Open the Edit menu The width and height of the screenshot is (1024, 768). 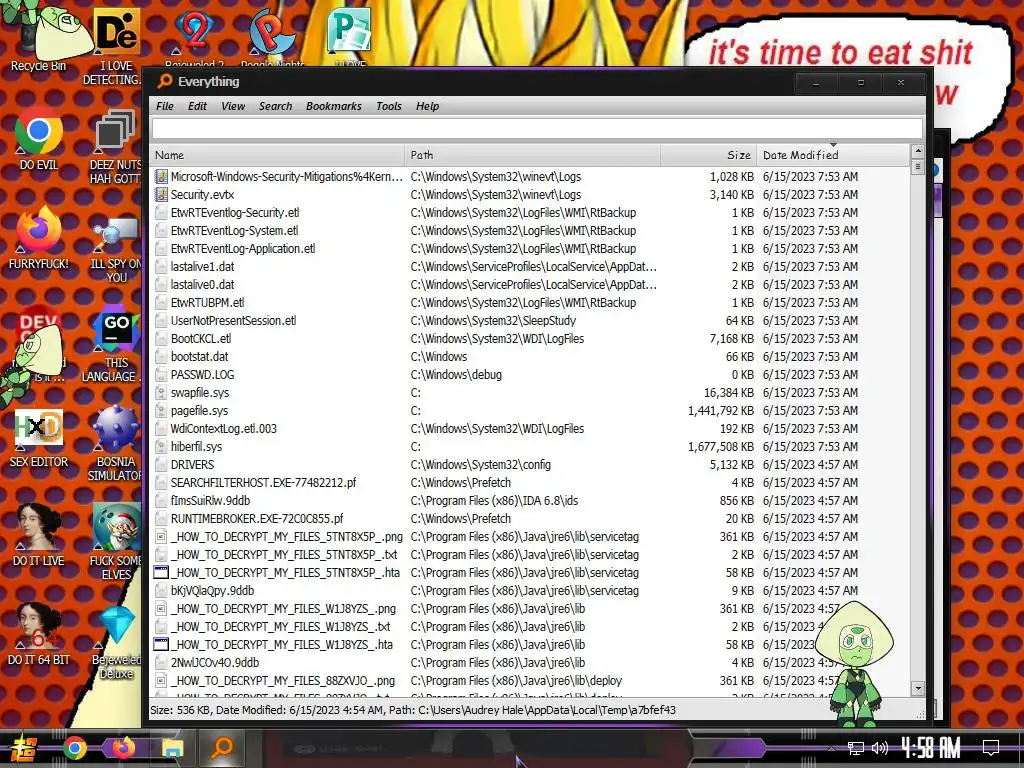pos(197,106)
